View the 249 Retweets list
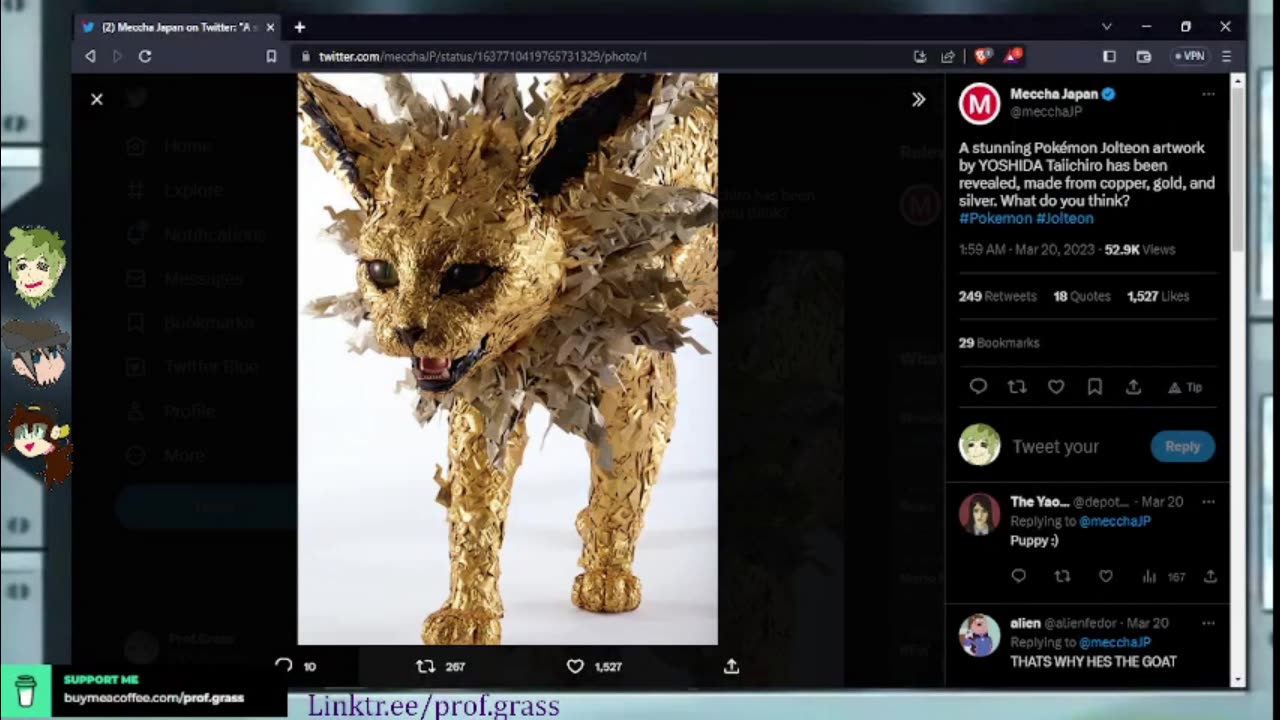Image resolution: width=1280 pixels, height=720 pixels. (x=997, y=296)
